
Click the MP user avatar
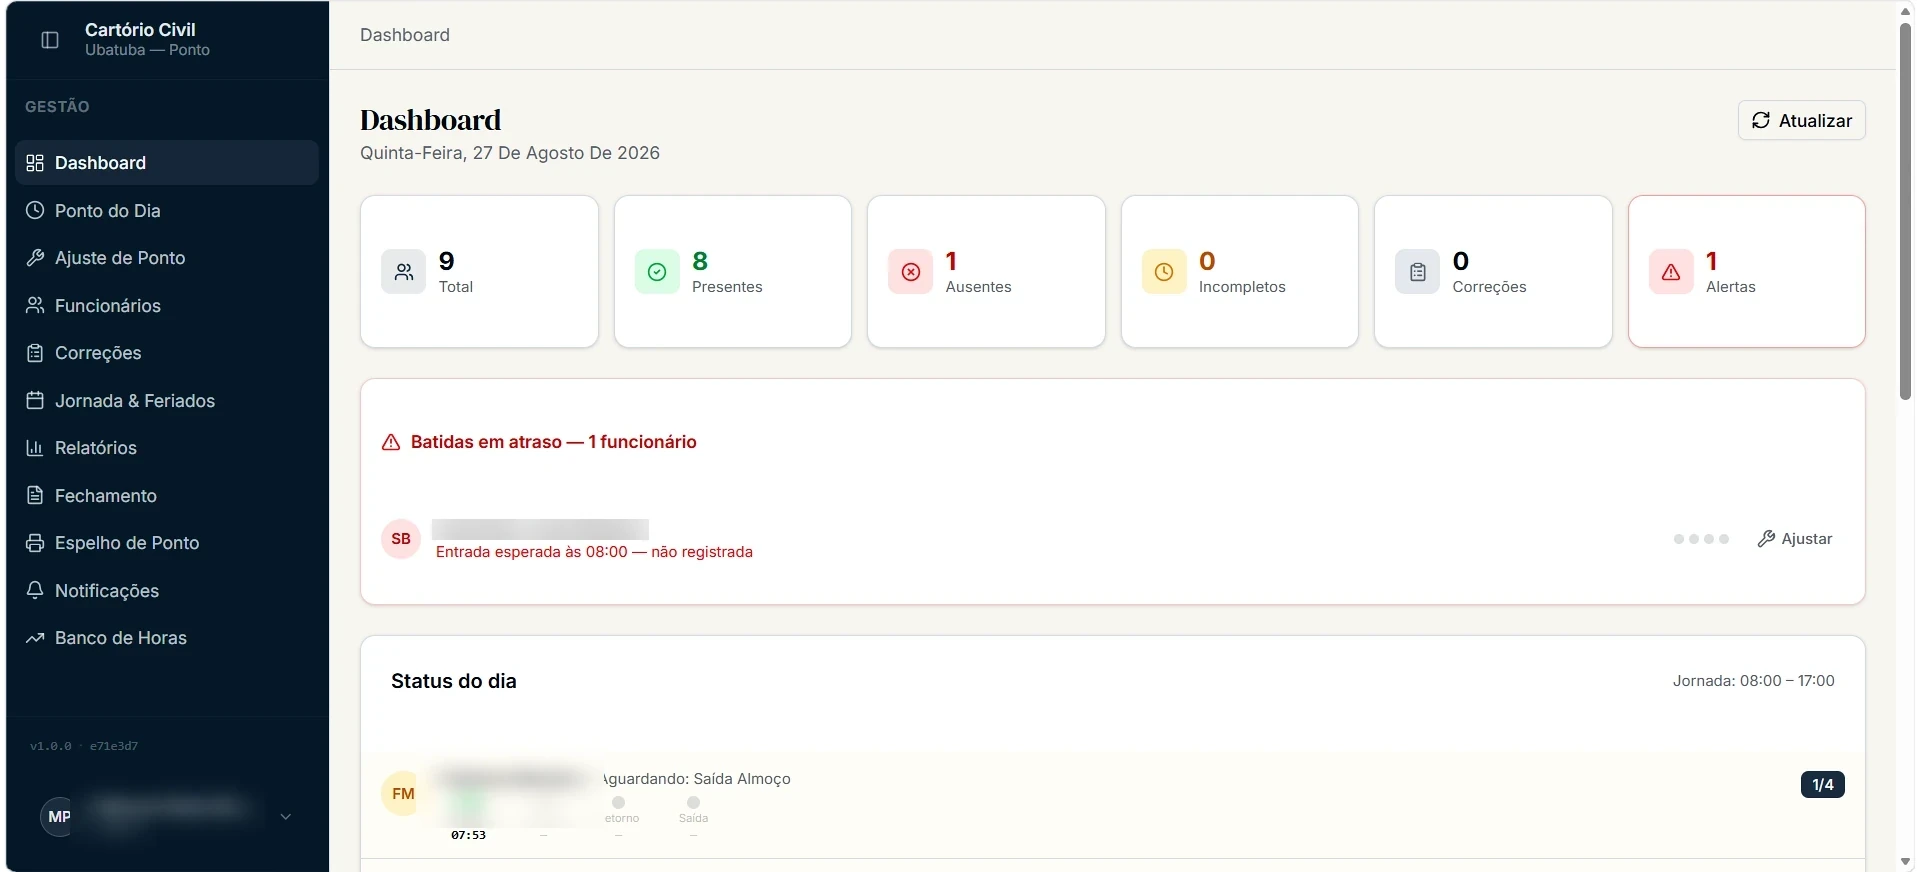[59, 817]
